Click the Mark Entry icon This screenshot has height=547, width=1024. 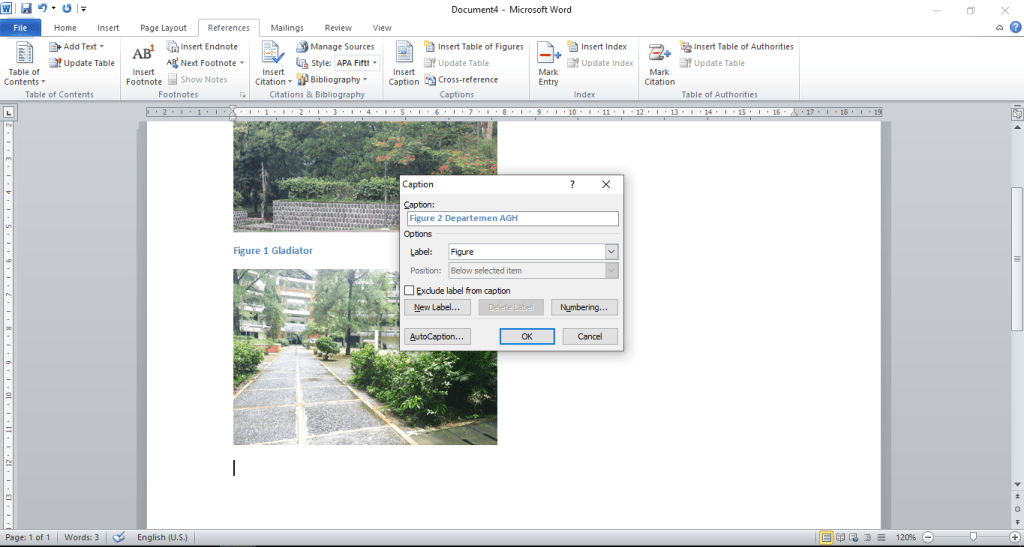[548, 54]
